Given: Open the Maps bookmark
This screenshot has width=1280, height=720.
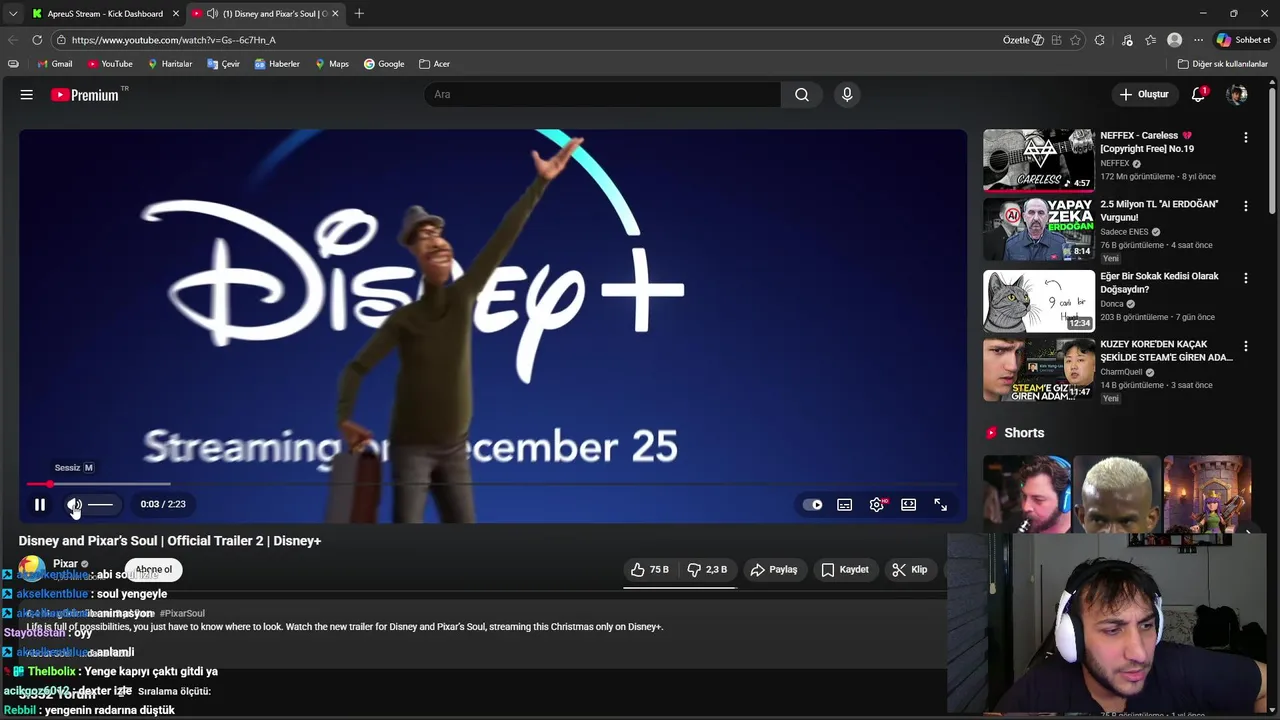Looking at the screenshot, I should tap(332, 64).
